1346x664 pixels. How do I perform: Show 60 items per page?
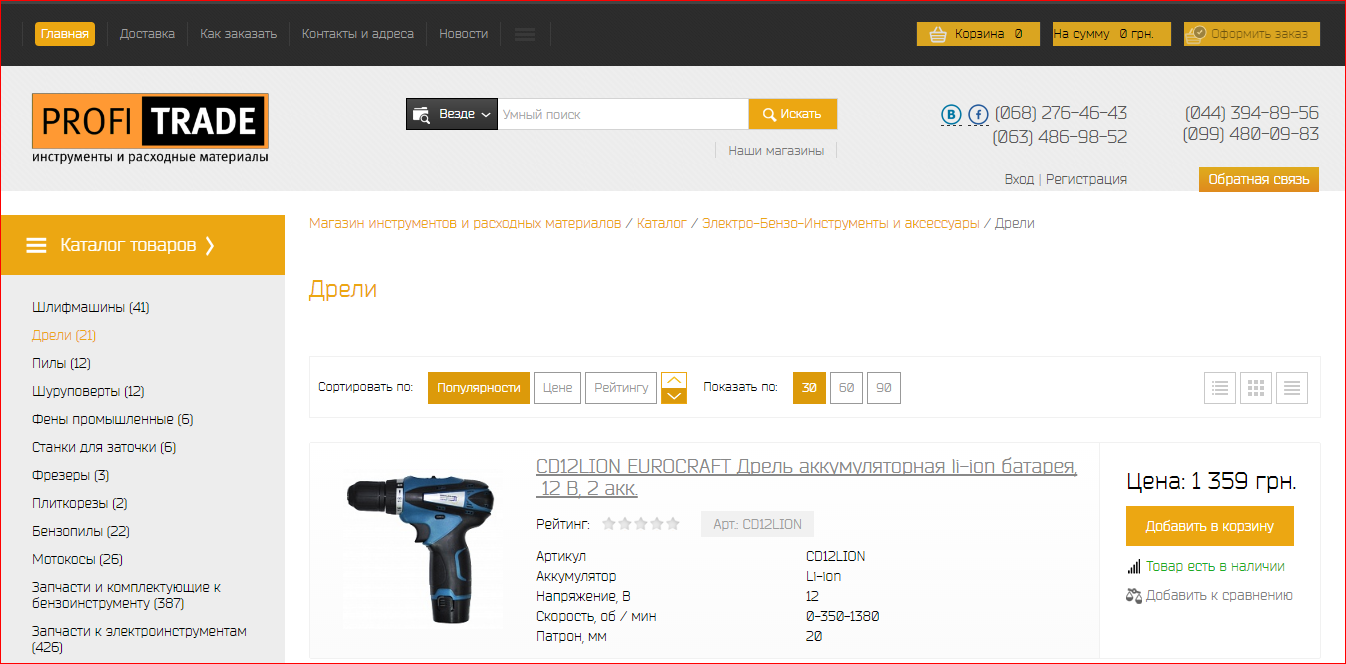(847, 388)
